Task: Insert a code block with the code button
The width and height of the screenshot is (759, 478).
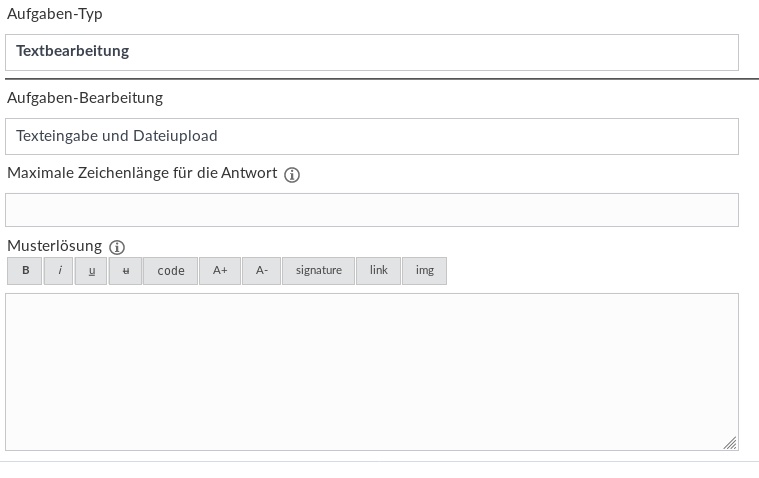Action: tap(171, 271)
